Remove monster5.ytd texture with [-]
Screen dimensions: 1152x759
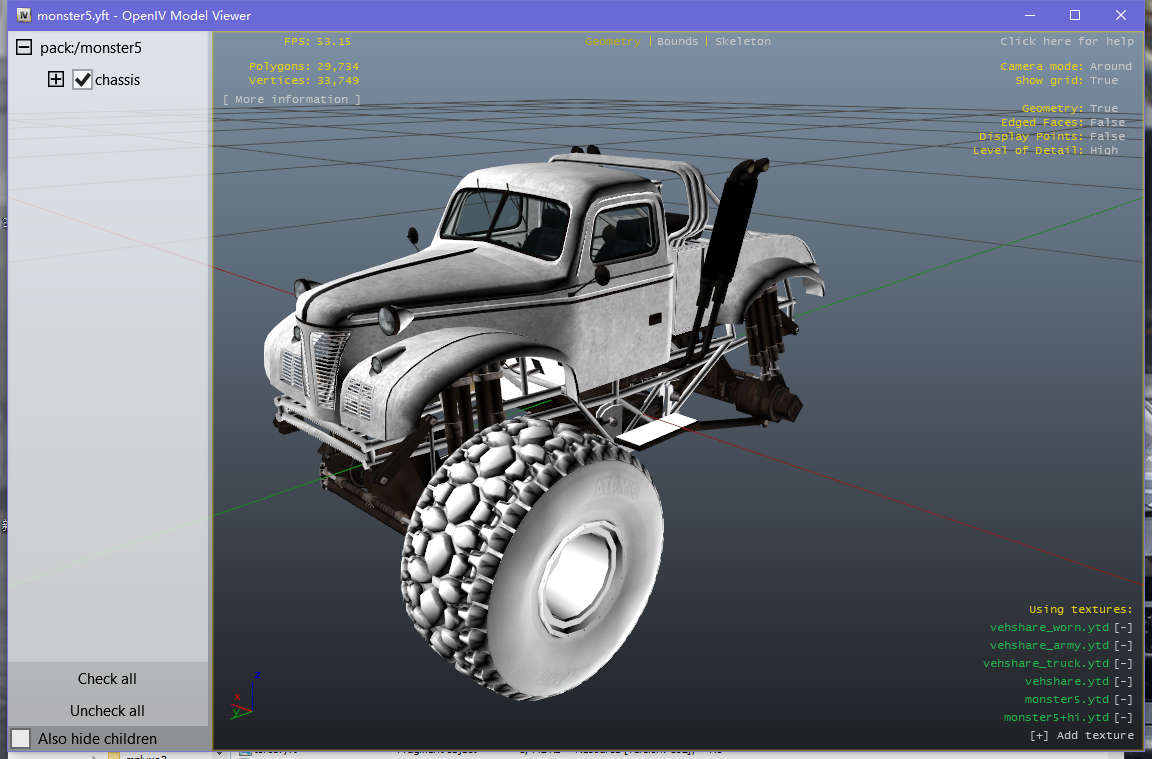pos(1123,699)
